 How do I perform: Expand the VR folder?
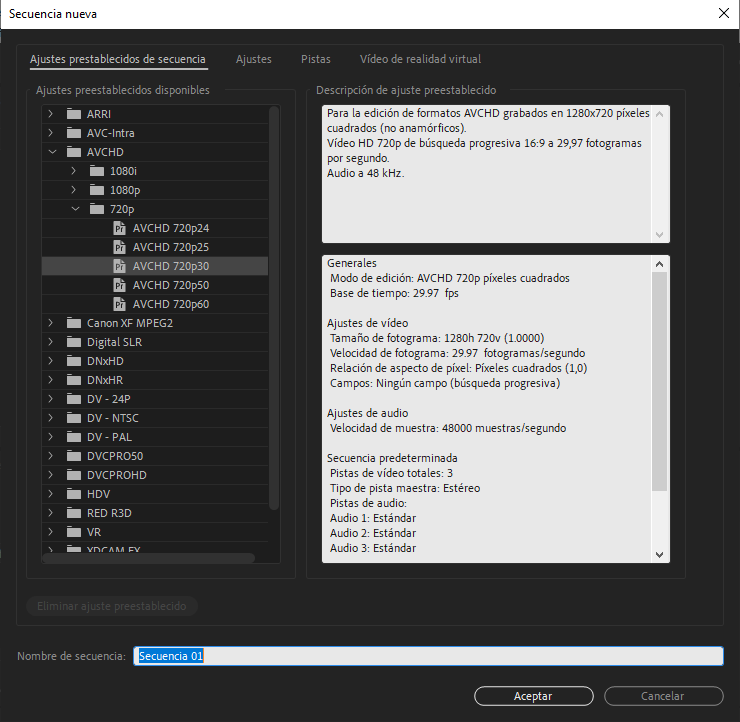click(x=51, y=532)
